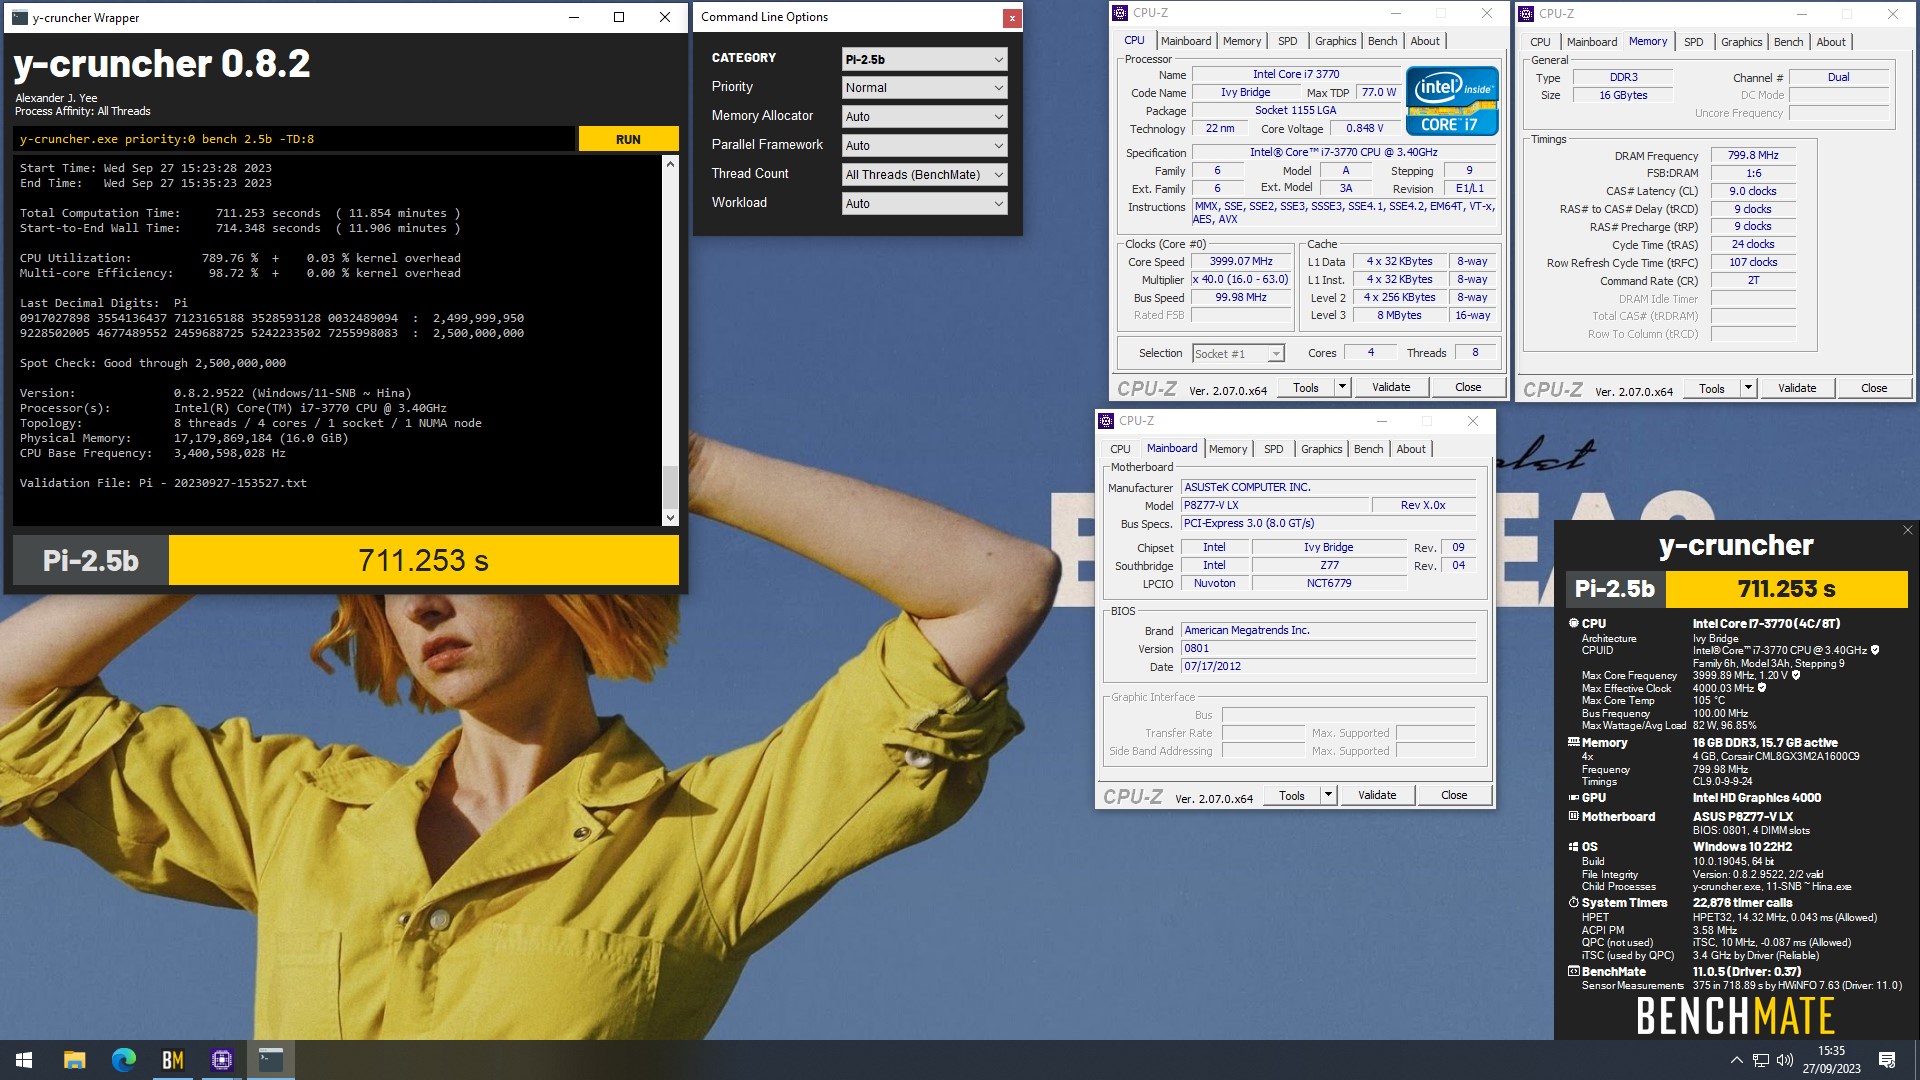Open the Windows Start menu

click(x=24, y=1060)
